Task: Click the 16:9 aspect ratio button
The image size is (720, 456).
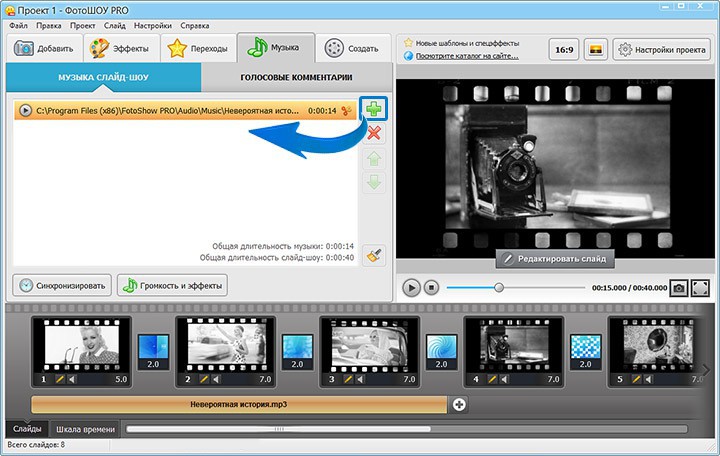Action: (564, 49)
